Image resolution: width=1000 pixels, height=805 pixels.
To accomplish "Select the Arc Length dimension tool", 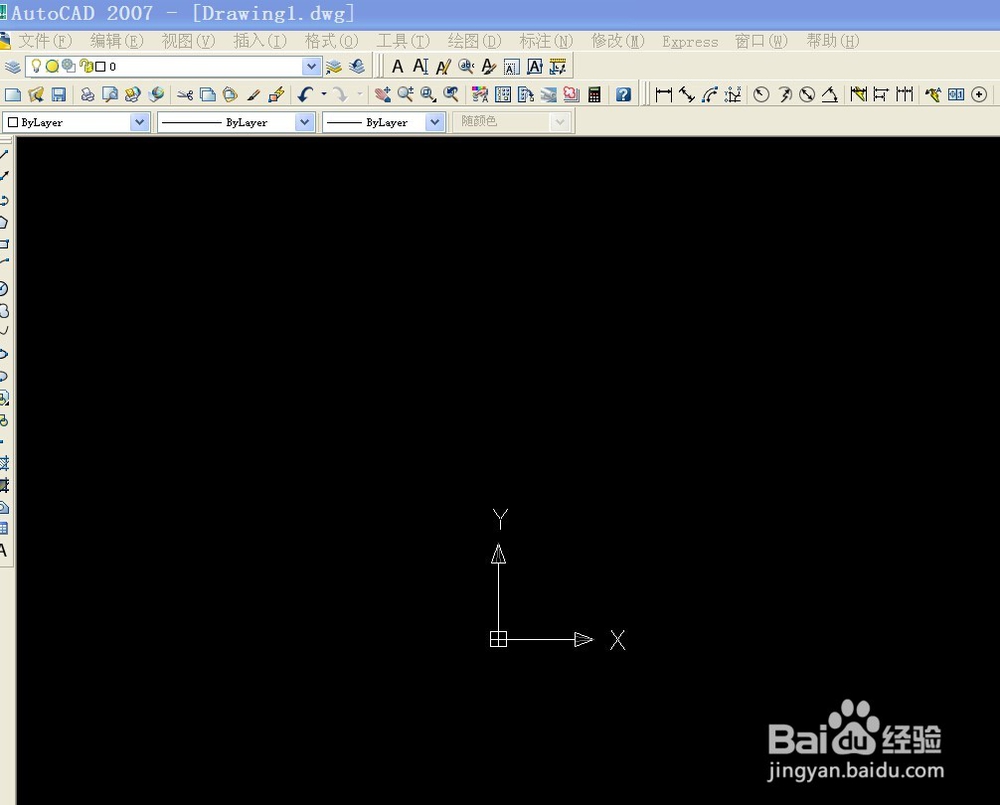I will tap(710, 95).
